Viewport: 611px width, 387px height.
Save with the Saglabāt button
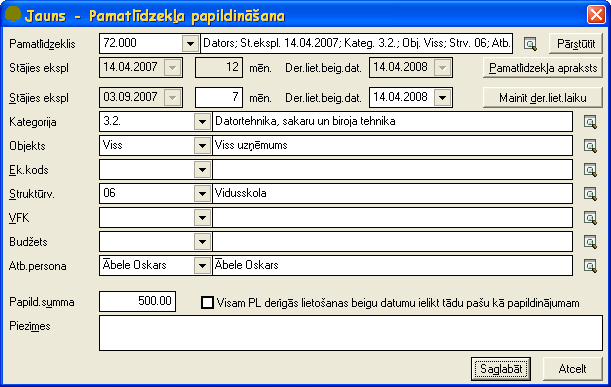click(x=501, y=369)
